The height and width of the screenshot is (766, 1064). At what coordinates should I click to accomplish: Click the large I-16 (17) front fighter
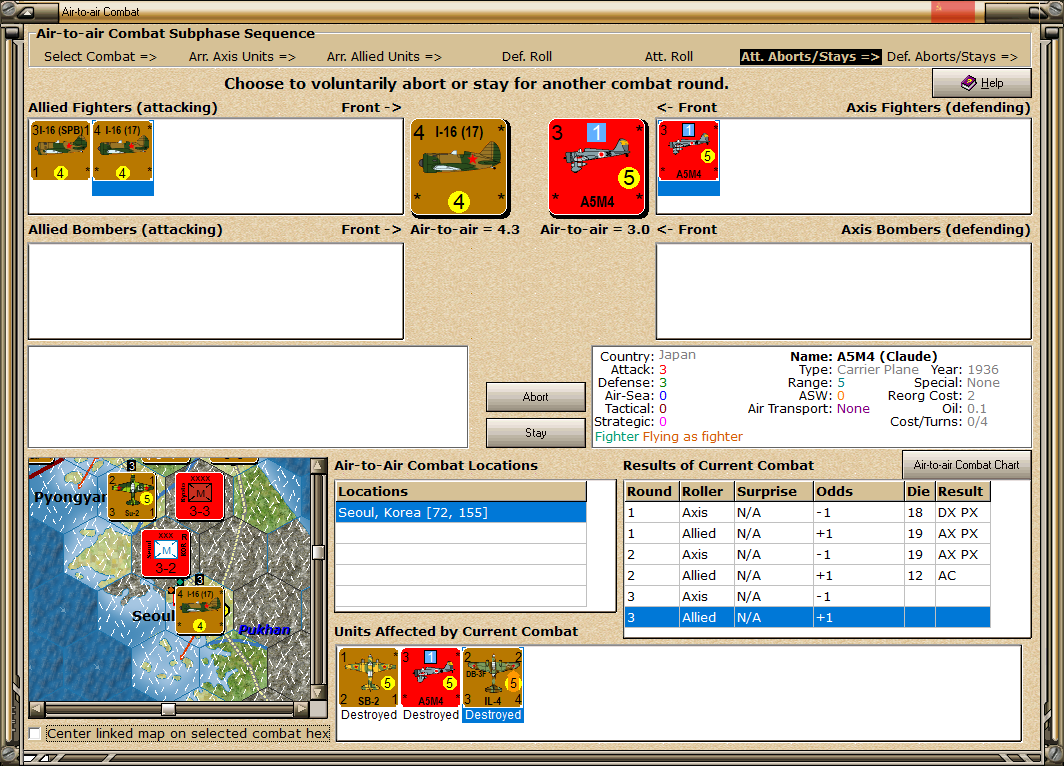pos(459,167)
